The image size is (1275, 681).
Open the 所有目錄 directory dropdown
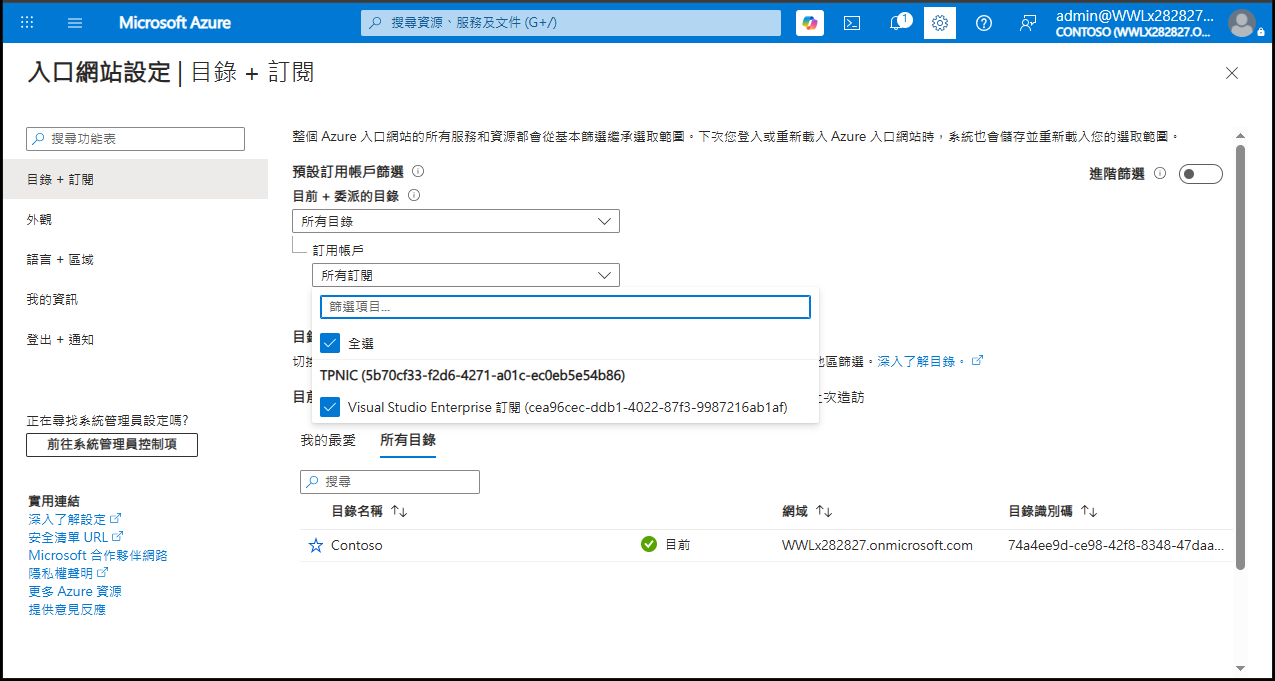point(456,221)
